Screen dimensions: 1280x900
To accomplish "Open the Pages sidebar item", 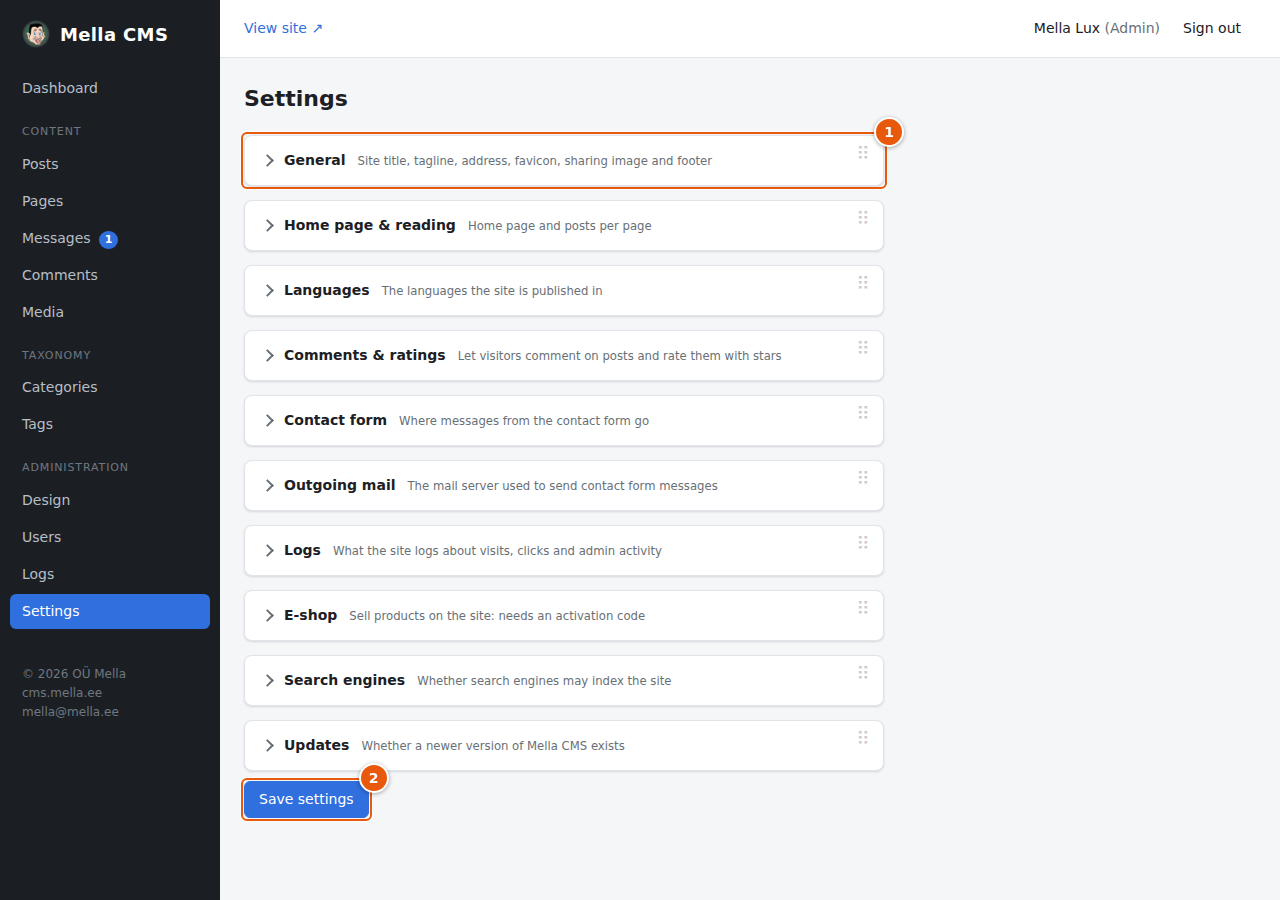I will coord(110,201).
